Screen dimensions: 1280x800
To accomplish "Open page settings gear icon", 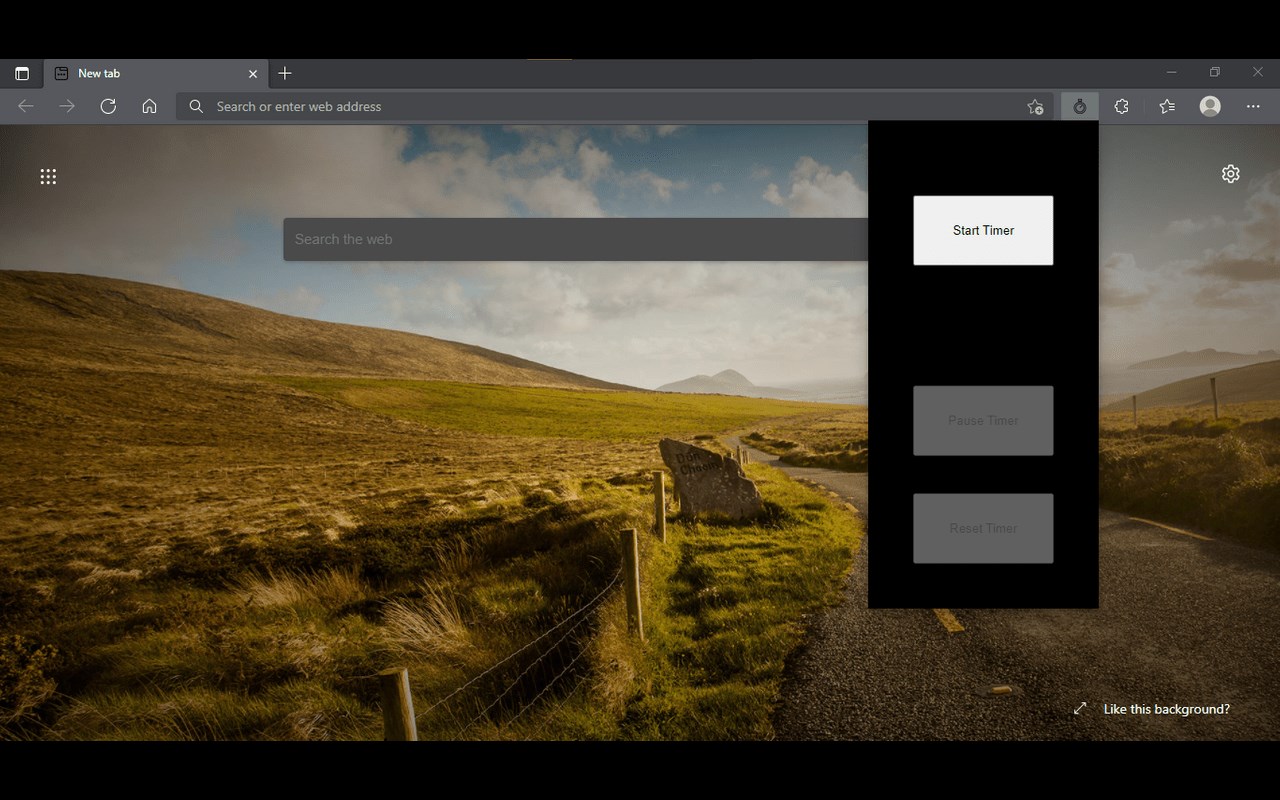I will (1230, 174).
